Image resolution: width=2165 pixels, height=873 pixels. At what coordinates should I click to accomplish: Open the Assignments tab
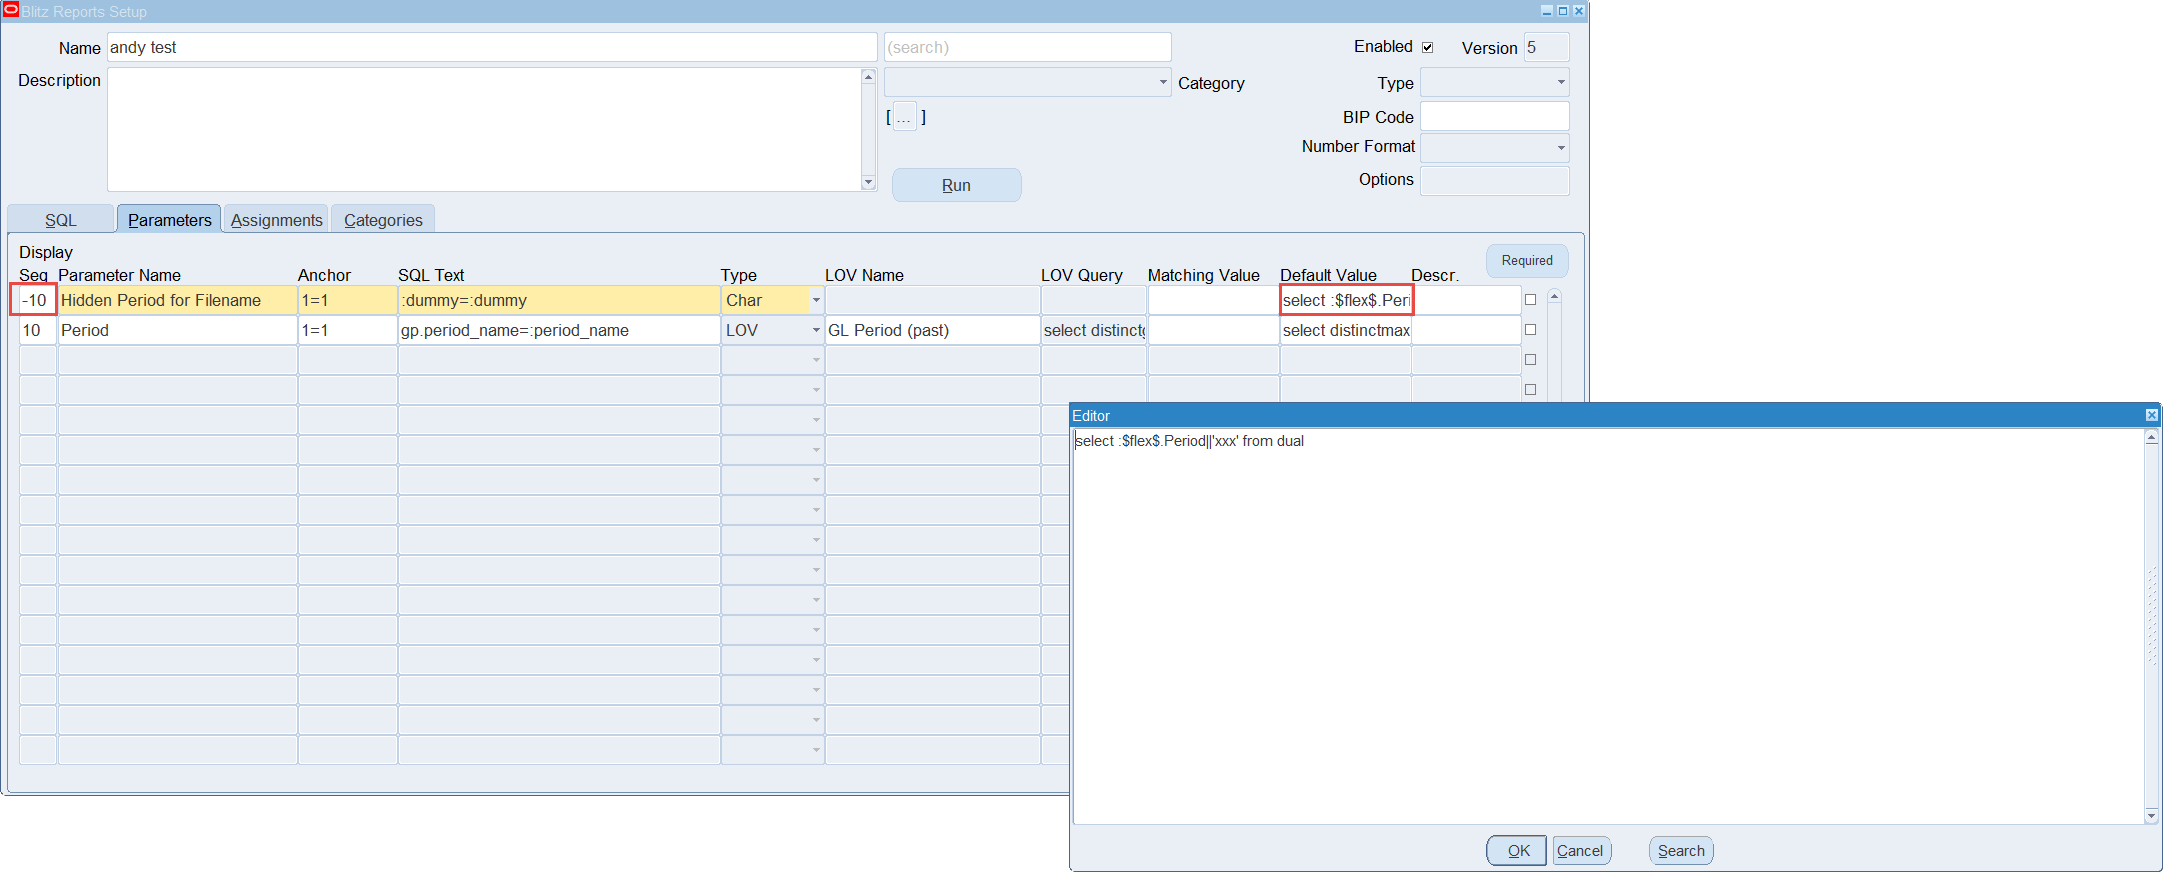click(276, 220)
